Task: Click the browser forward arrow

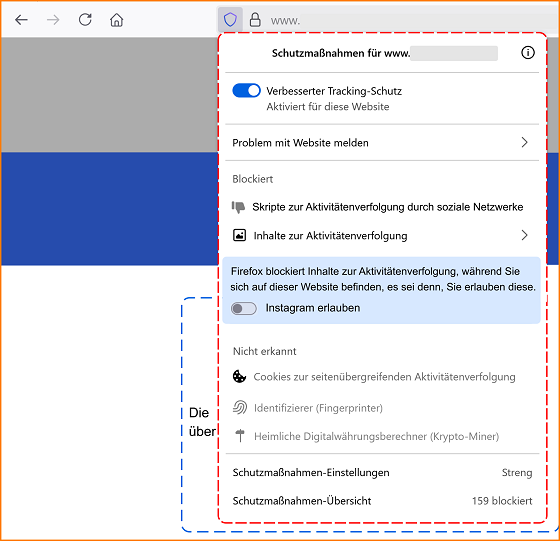Action: 53,20
